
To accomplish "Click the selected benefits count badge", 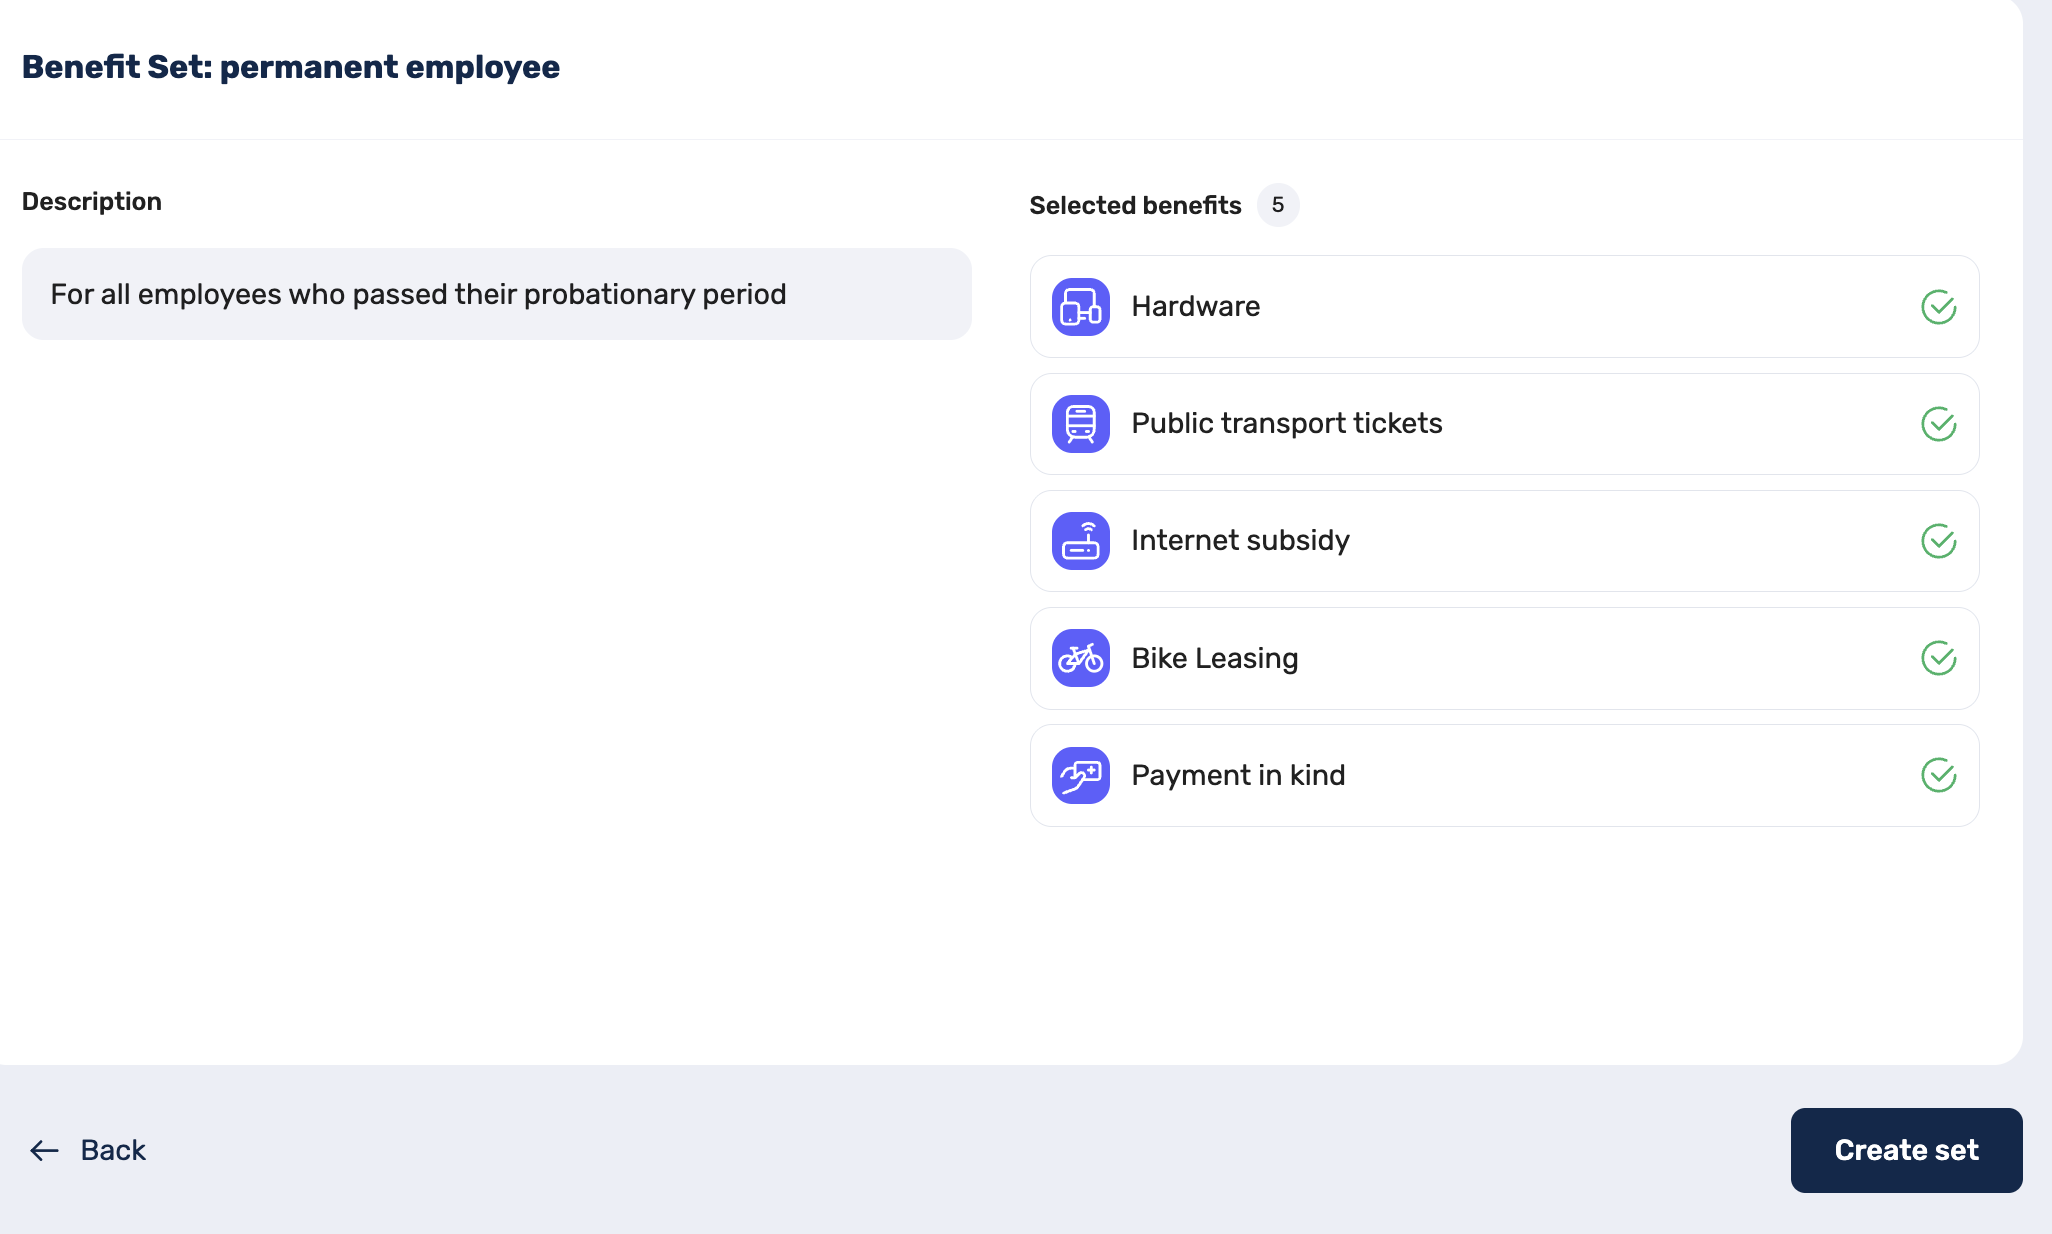I will click(x=1277, y=205).
